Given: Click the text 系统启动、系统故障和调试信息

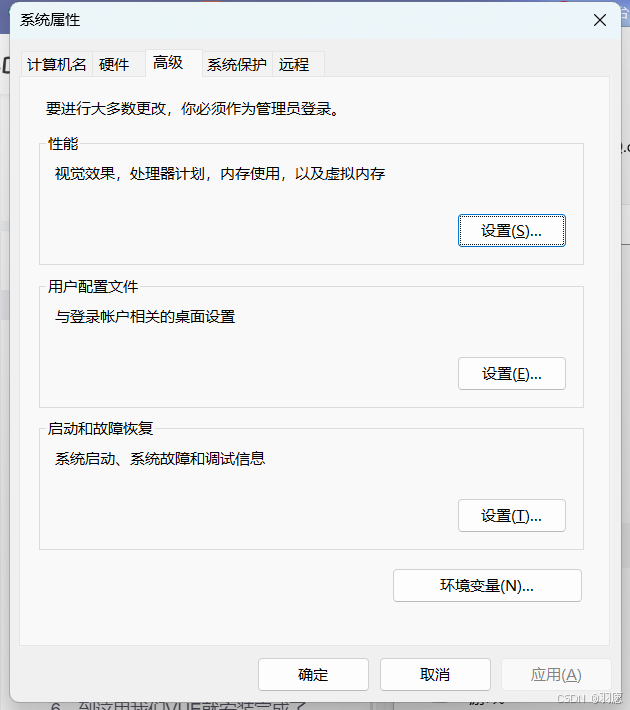Looking at the screenshot, I should point(160,459).
